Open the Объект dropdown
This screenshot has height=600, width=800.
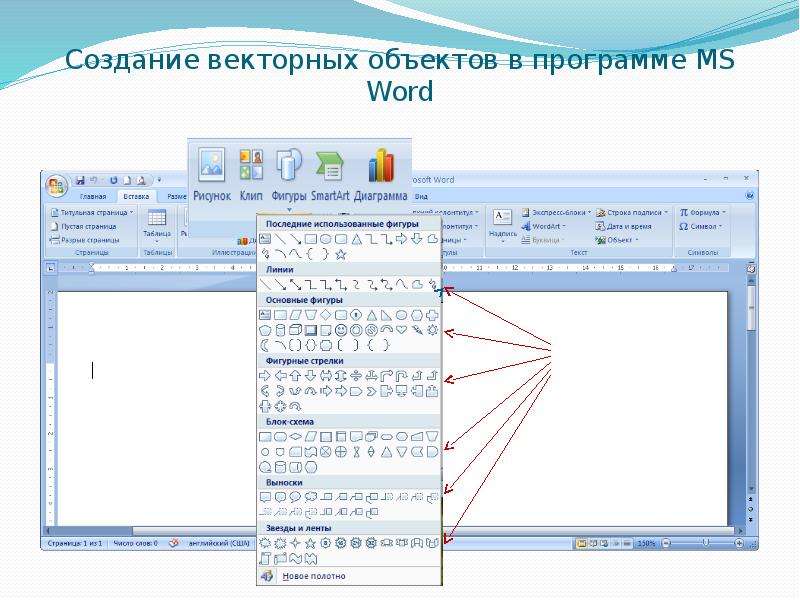click(x=617, y=240)
